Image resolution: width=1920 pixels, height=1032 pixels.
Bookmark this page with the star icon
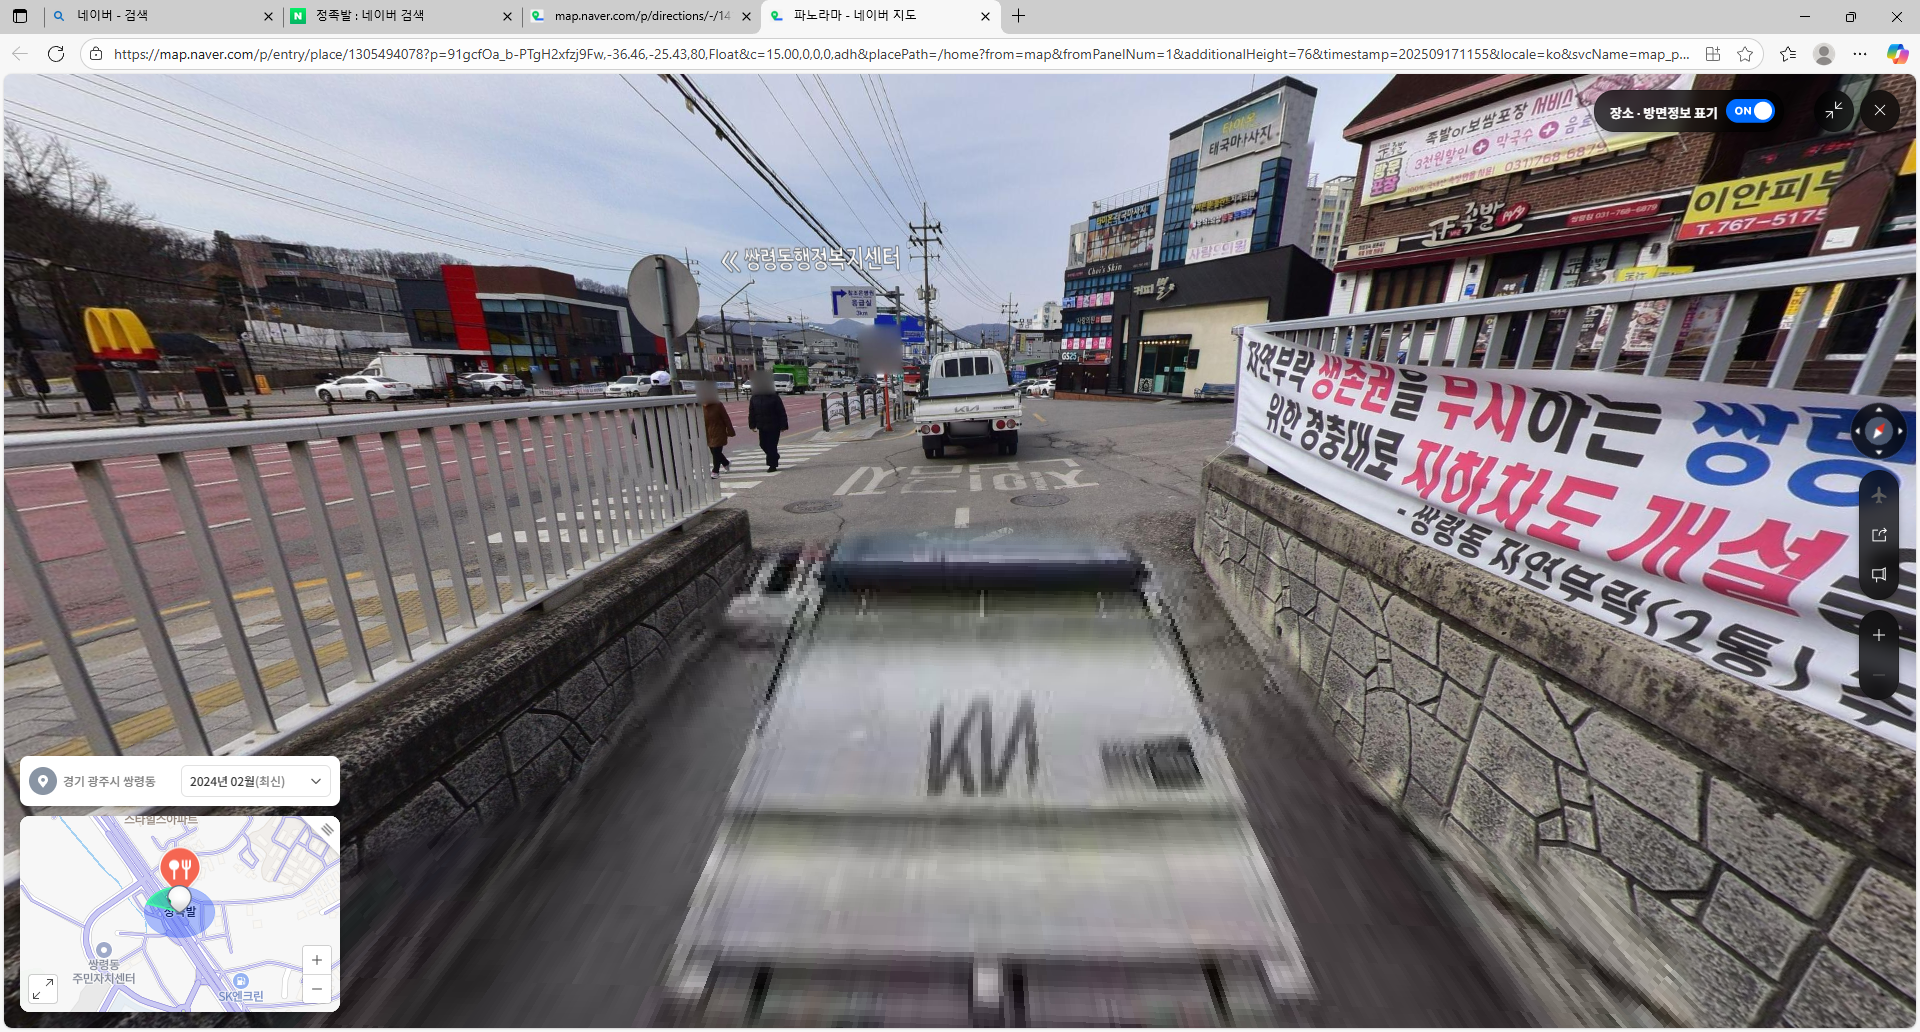point(1745,54)
